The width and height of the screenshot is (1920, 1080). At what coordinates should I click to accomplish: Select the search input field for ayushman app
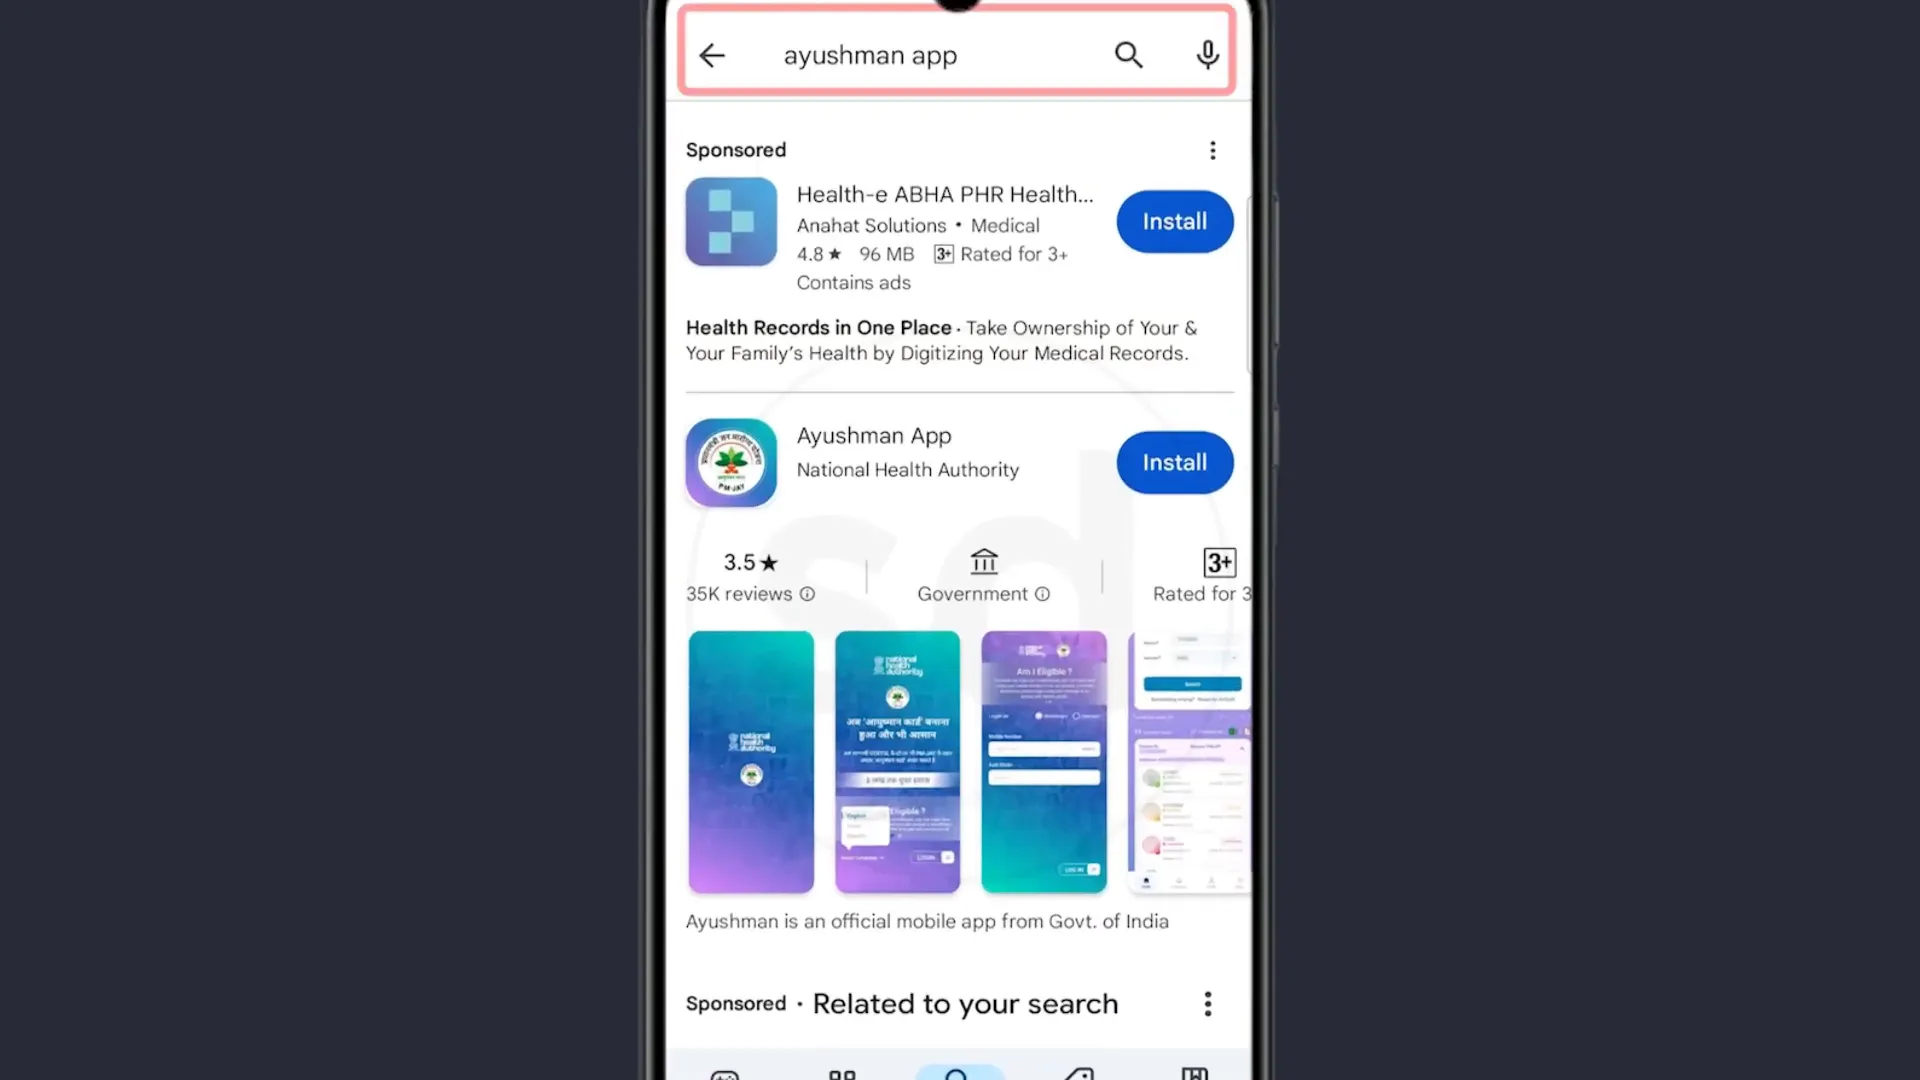959,54
